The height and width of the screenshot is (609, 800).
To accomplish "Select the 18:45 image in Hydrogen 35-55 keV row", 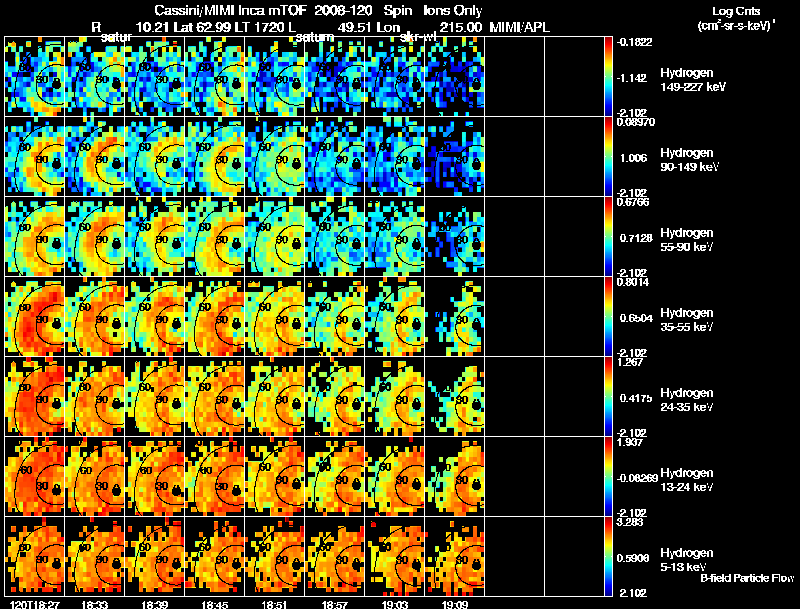I will (x=215, y=317).
